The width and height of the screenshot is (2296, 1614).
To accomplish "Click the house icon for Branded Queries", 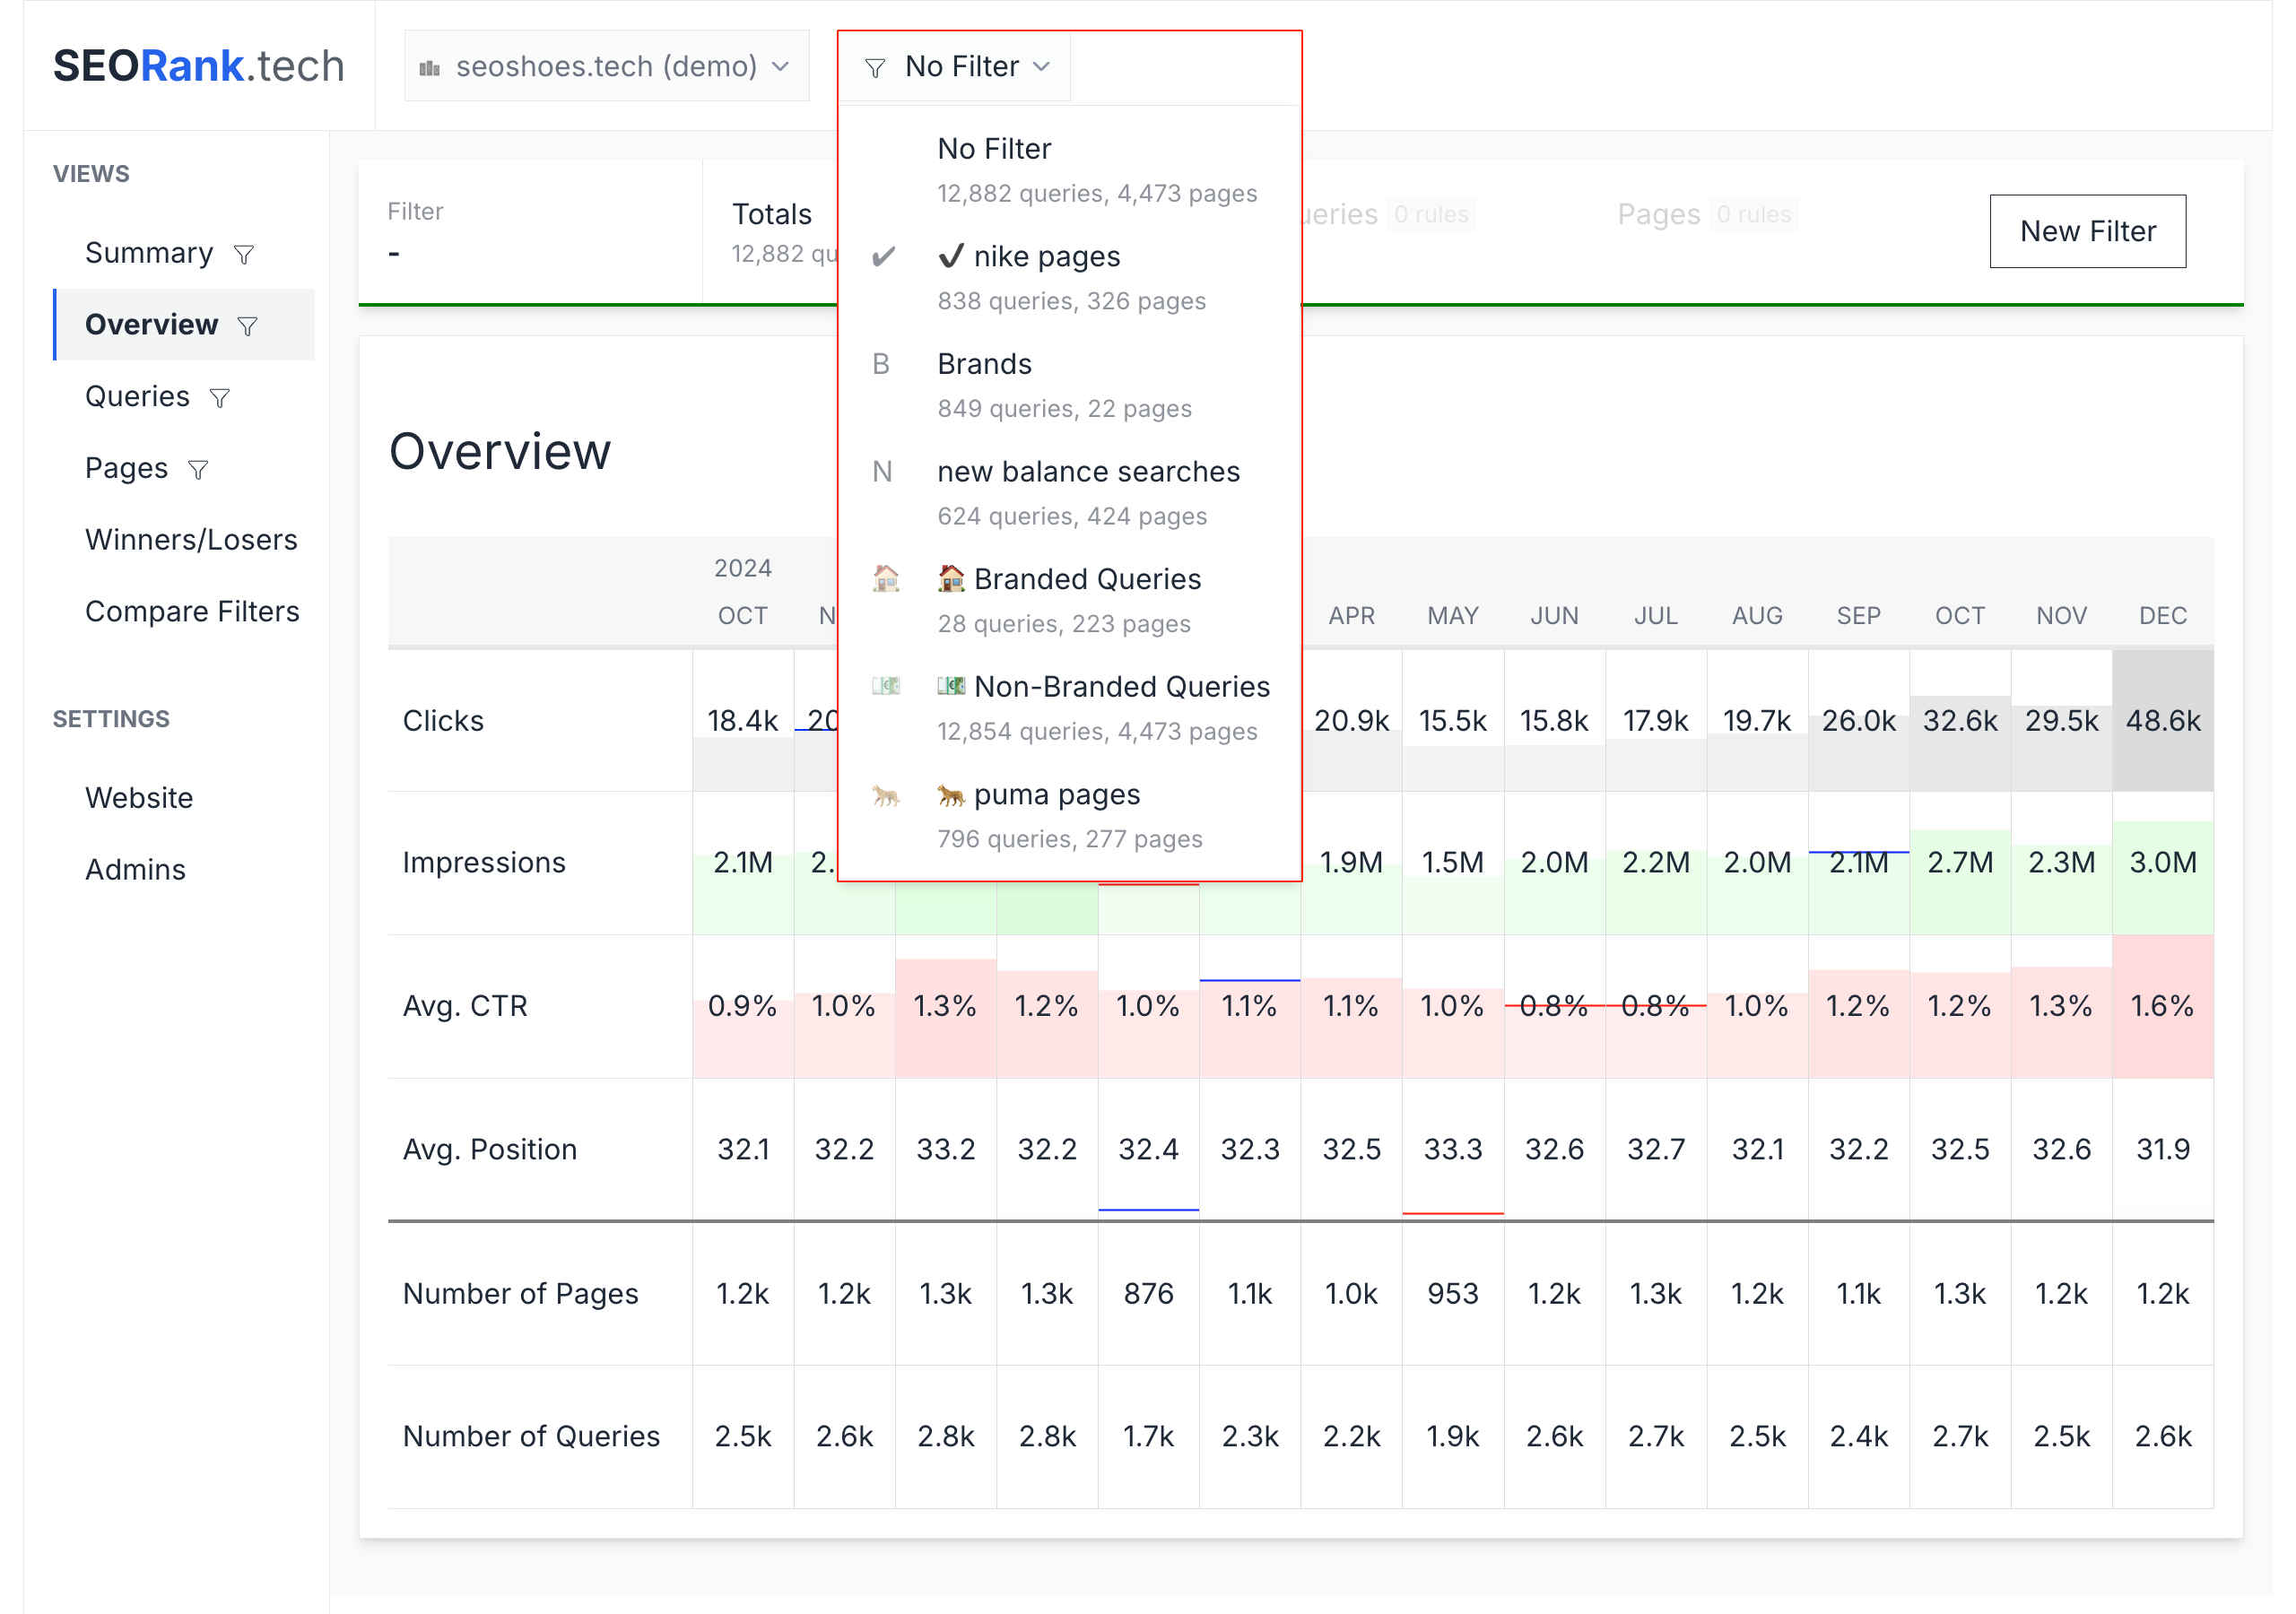I will click(x=885, y=579).
